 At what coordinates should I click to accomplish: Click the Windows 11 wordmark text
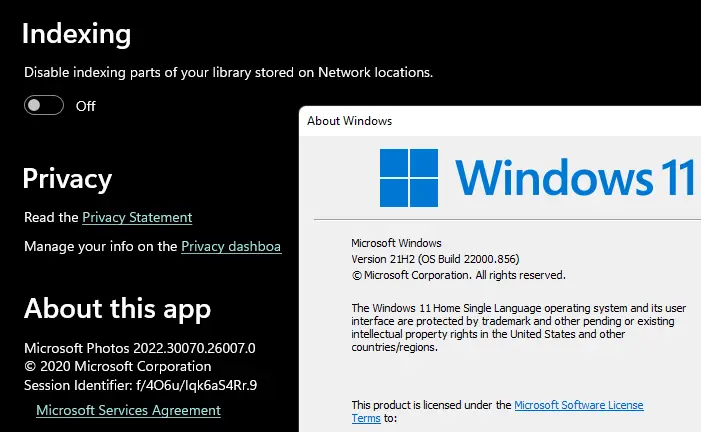(x=575, y=178)
